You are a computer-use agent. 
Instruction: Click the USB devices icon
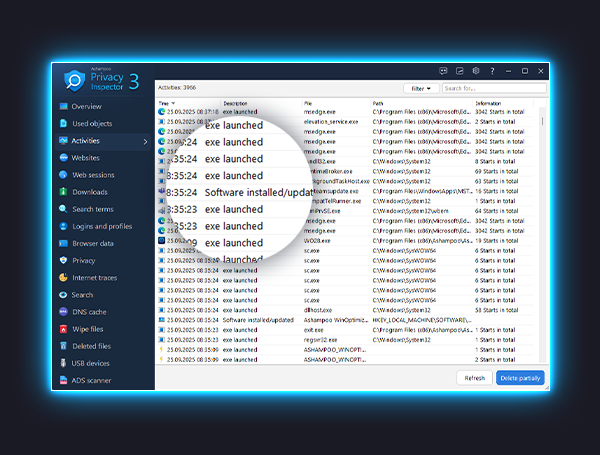point(63,363)
